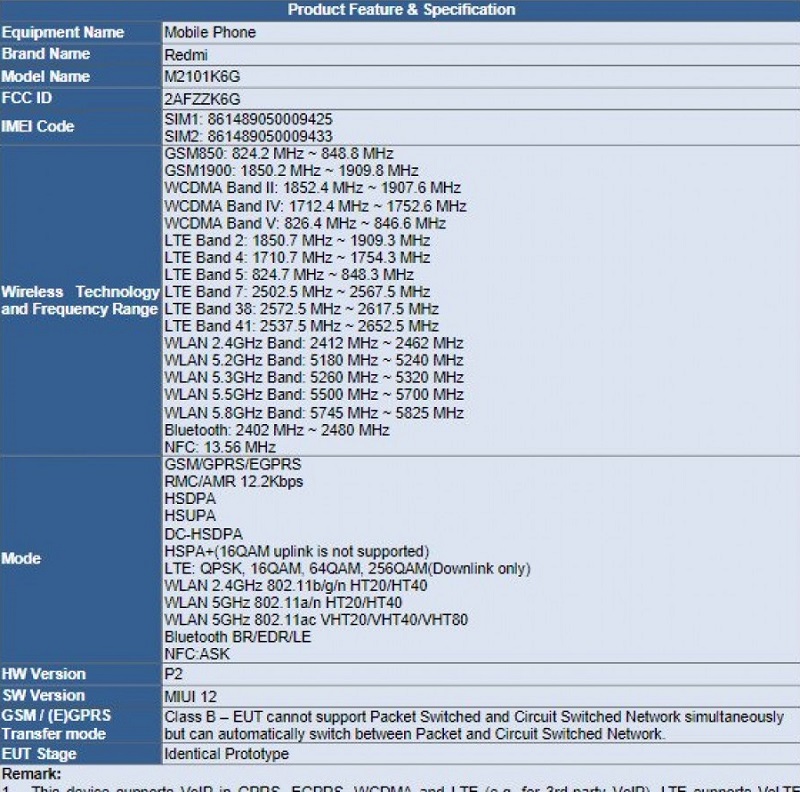Viewport: 800px width, 792px height.
Task: Select the 'LTE Band 4' frequency line
Action: [297, 258]
